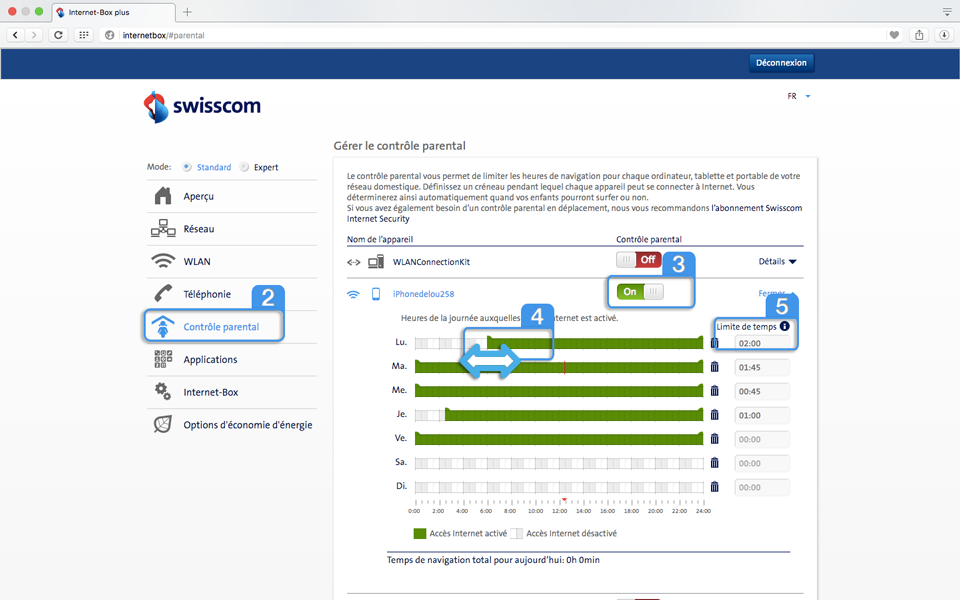960x600 pixels.
Task: Reload the page in browser toolbar
Action: [x=59, y=35]
